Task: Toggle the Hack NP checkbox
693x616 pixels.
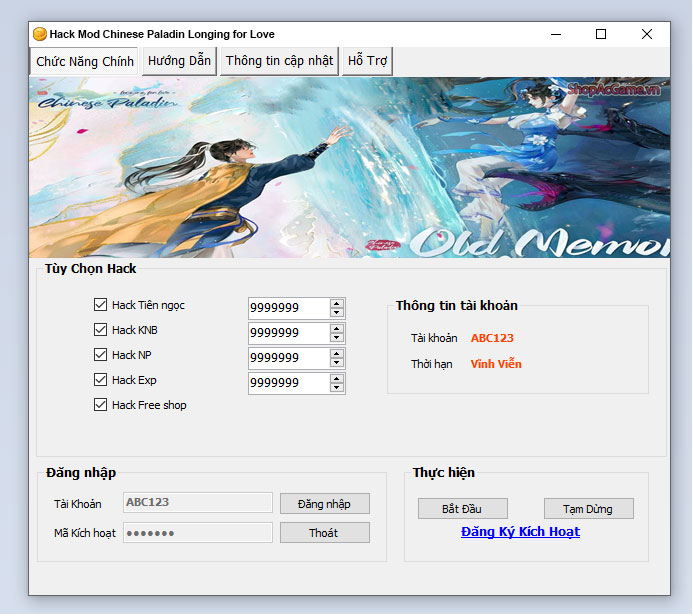Action: [x=100, y=355]
